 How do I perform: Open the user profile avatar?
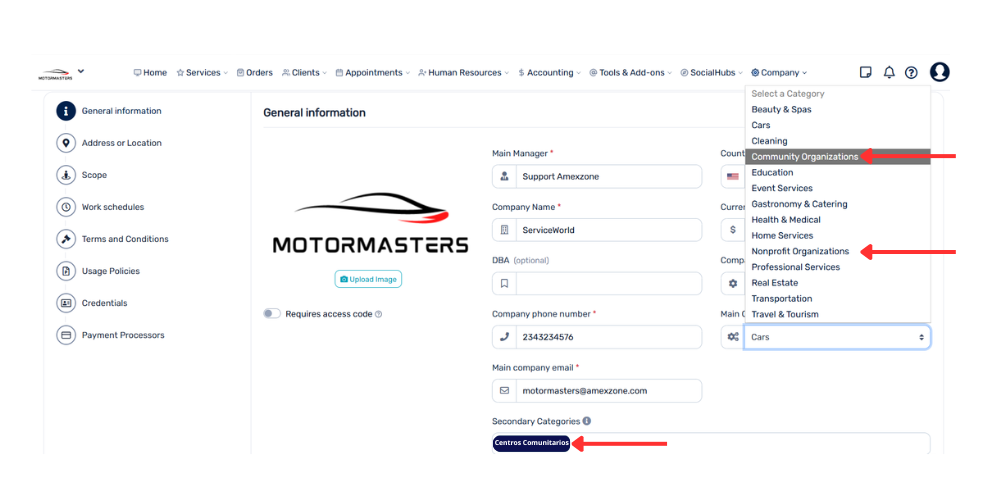tap(939, 72)
